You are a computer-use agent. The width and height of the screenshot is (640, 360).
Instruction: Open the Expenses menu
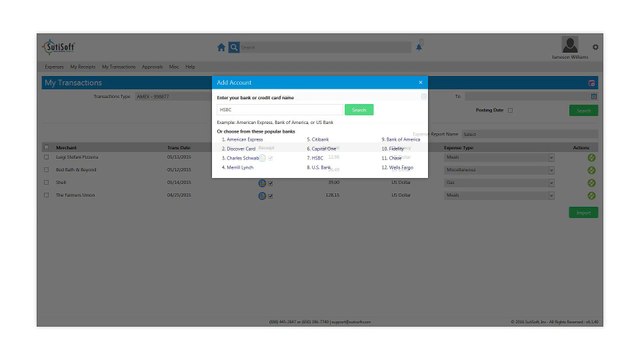pos(54,67)
